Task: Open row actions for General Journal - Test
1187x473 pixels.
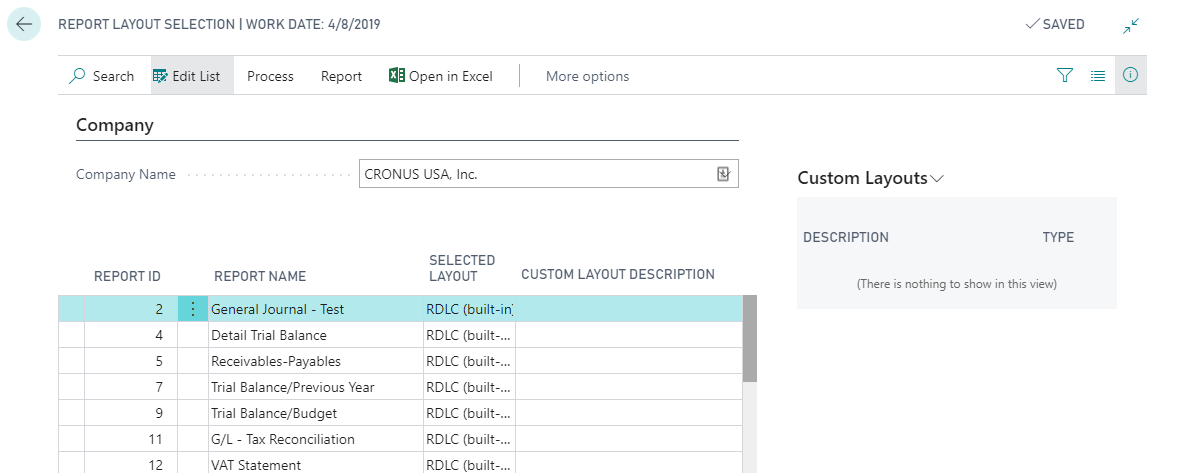Action: click(x=193, y=309)
